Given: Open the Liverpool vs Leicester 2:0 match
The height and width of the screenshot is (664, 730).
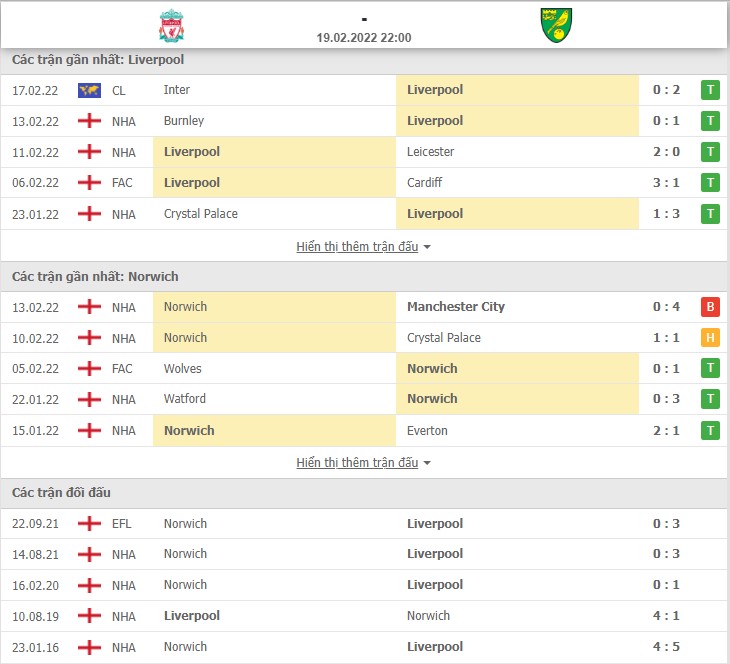Looking at the screenshot, I should (x=364, y=152).
